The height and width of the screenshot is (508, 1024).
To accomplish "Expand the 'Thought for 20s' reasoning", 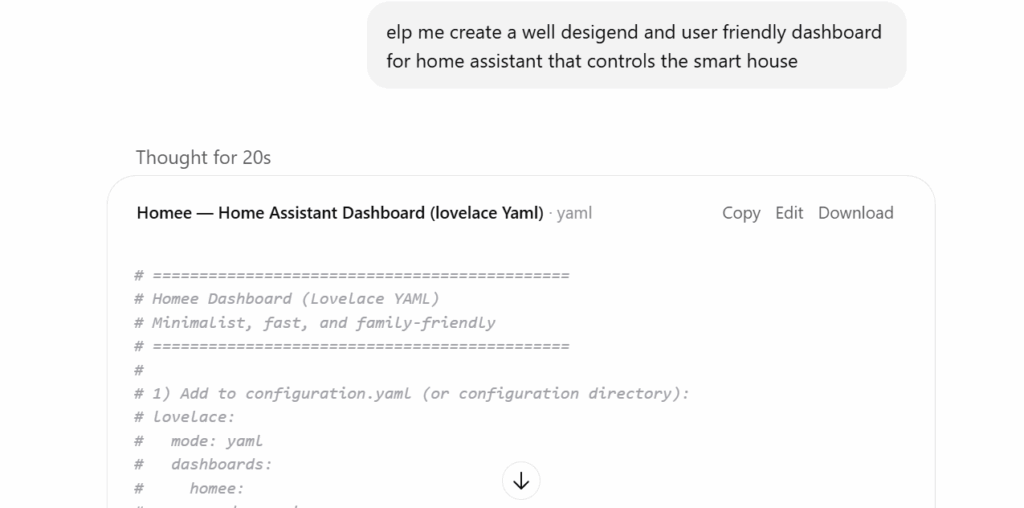I will (203, 157).
